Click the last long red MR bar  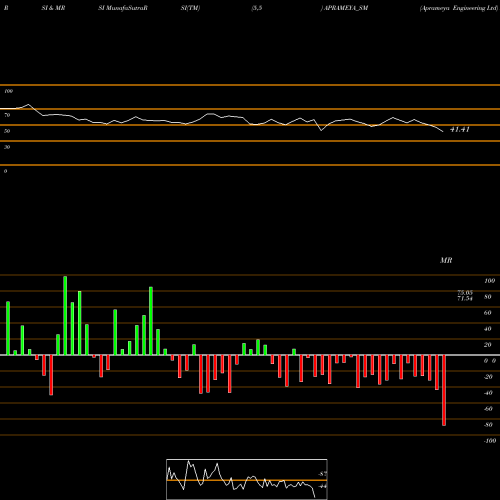coord(444,390)
